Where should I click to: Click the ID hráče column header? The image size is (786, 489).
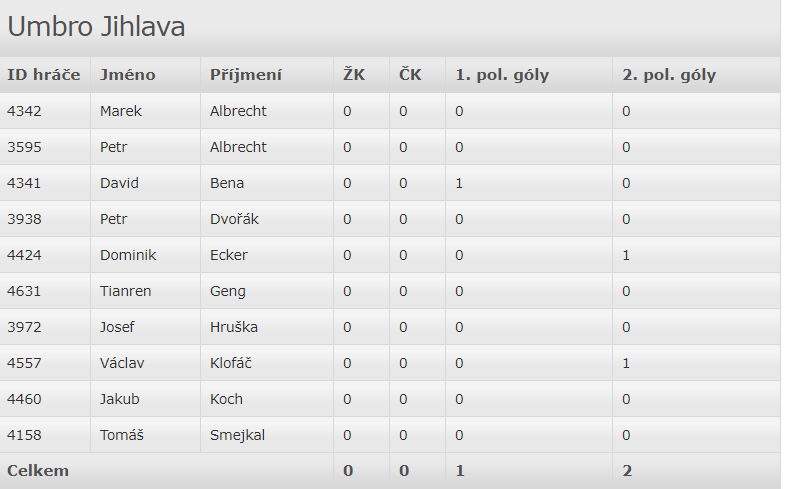click(43, 75)
